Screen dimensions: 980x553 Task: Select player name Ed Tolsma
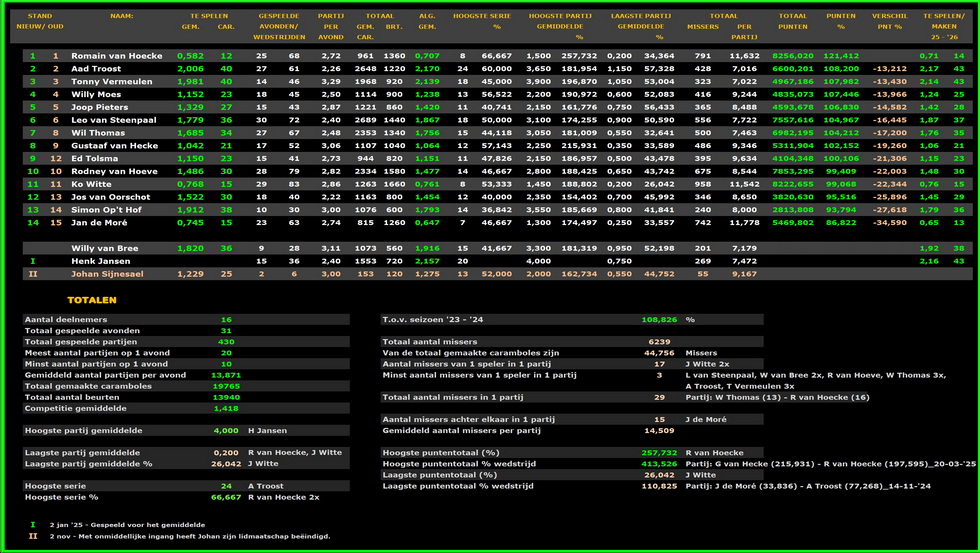(x=94, y=158)
